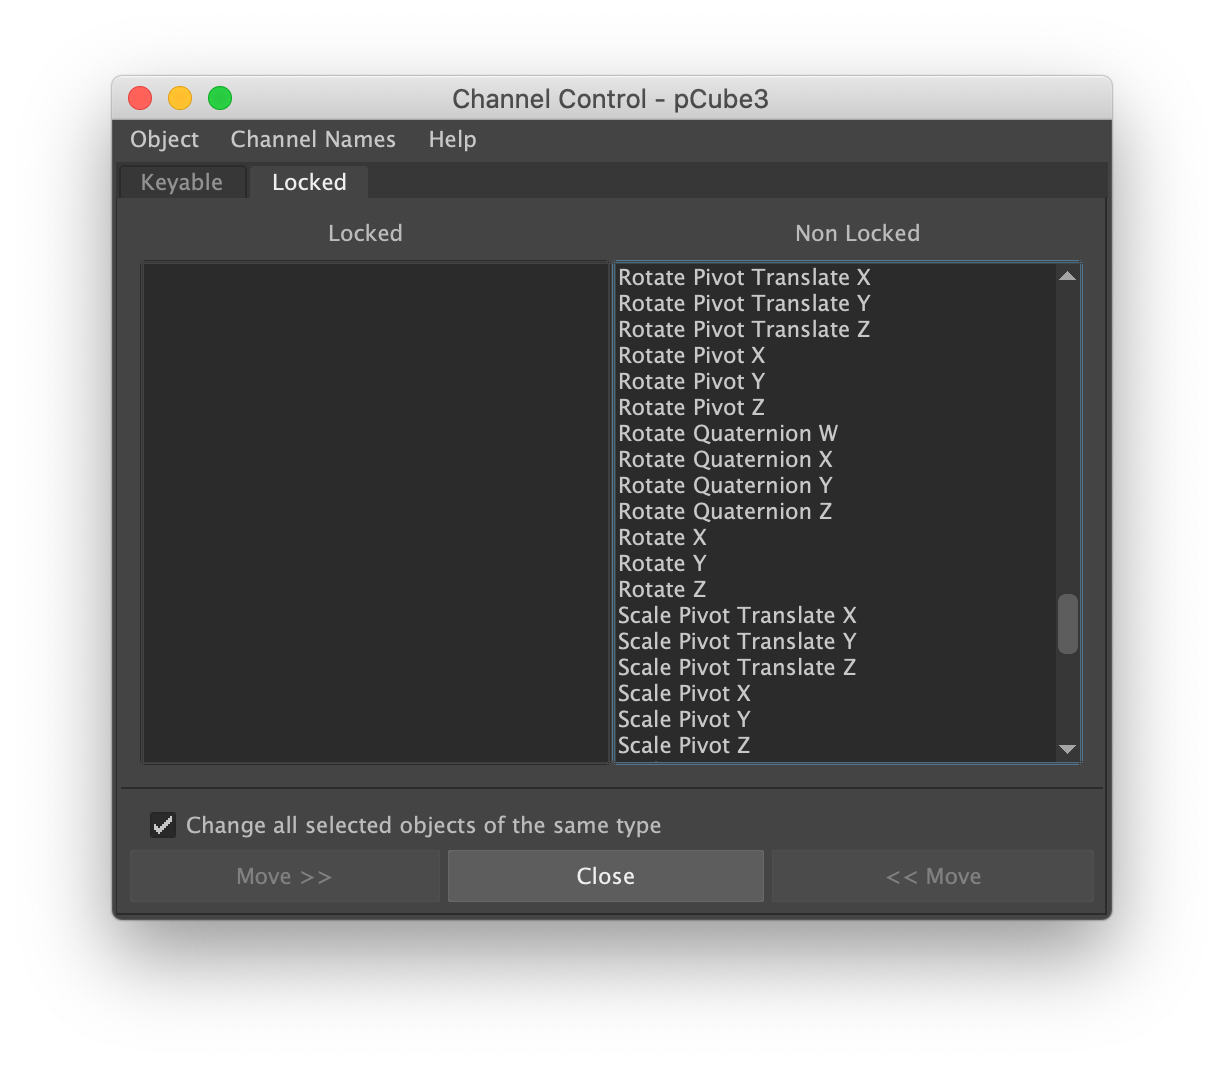Screen dimensions: 1224x1068
Task: Click the 'Move >>' button
Action: point(284,876)
